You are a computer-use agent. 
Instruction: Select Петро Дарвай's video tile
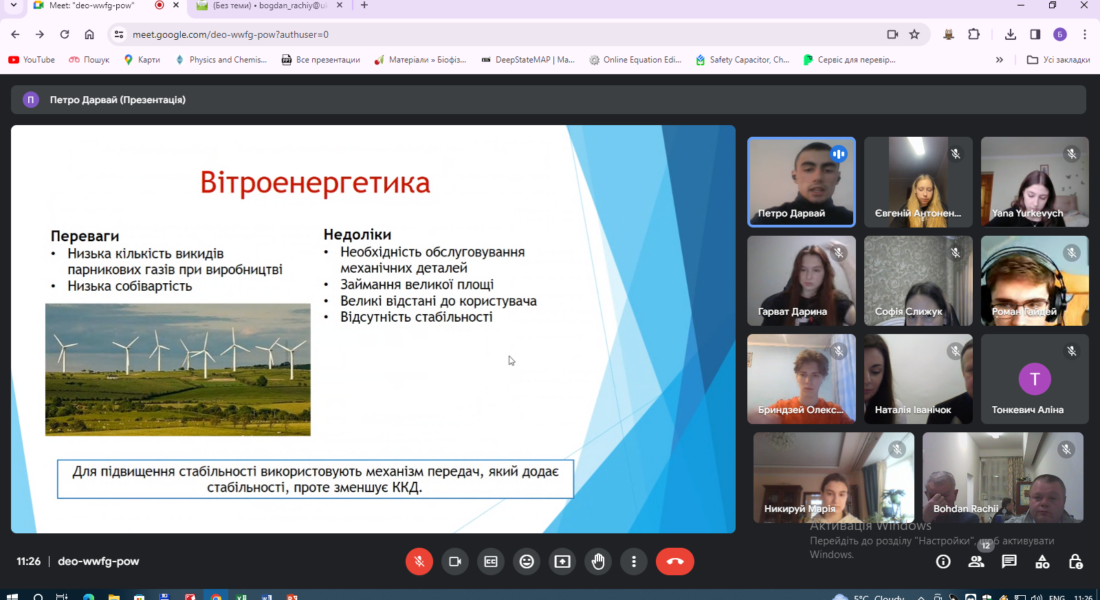click(801, 181)
